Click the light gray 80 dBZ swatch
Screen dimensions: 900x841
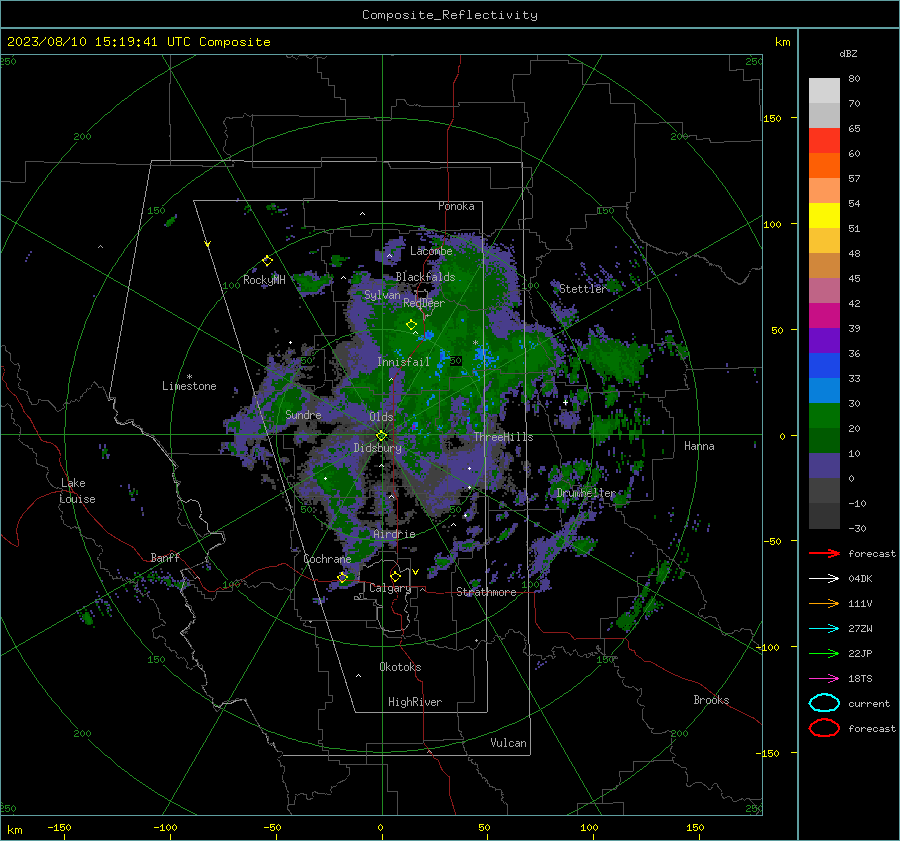[x=824, y=90]
